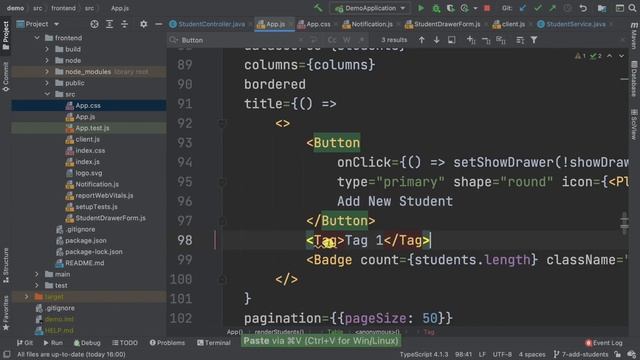Build project with the hammer icon
The image size is (640, 360).
click(x=318, y=8)
